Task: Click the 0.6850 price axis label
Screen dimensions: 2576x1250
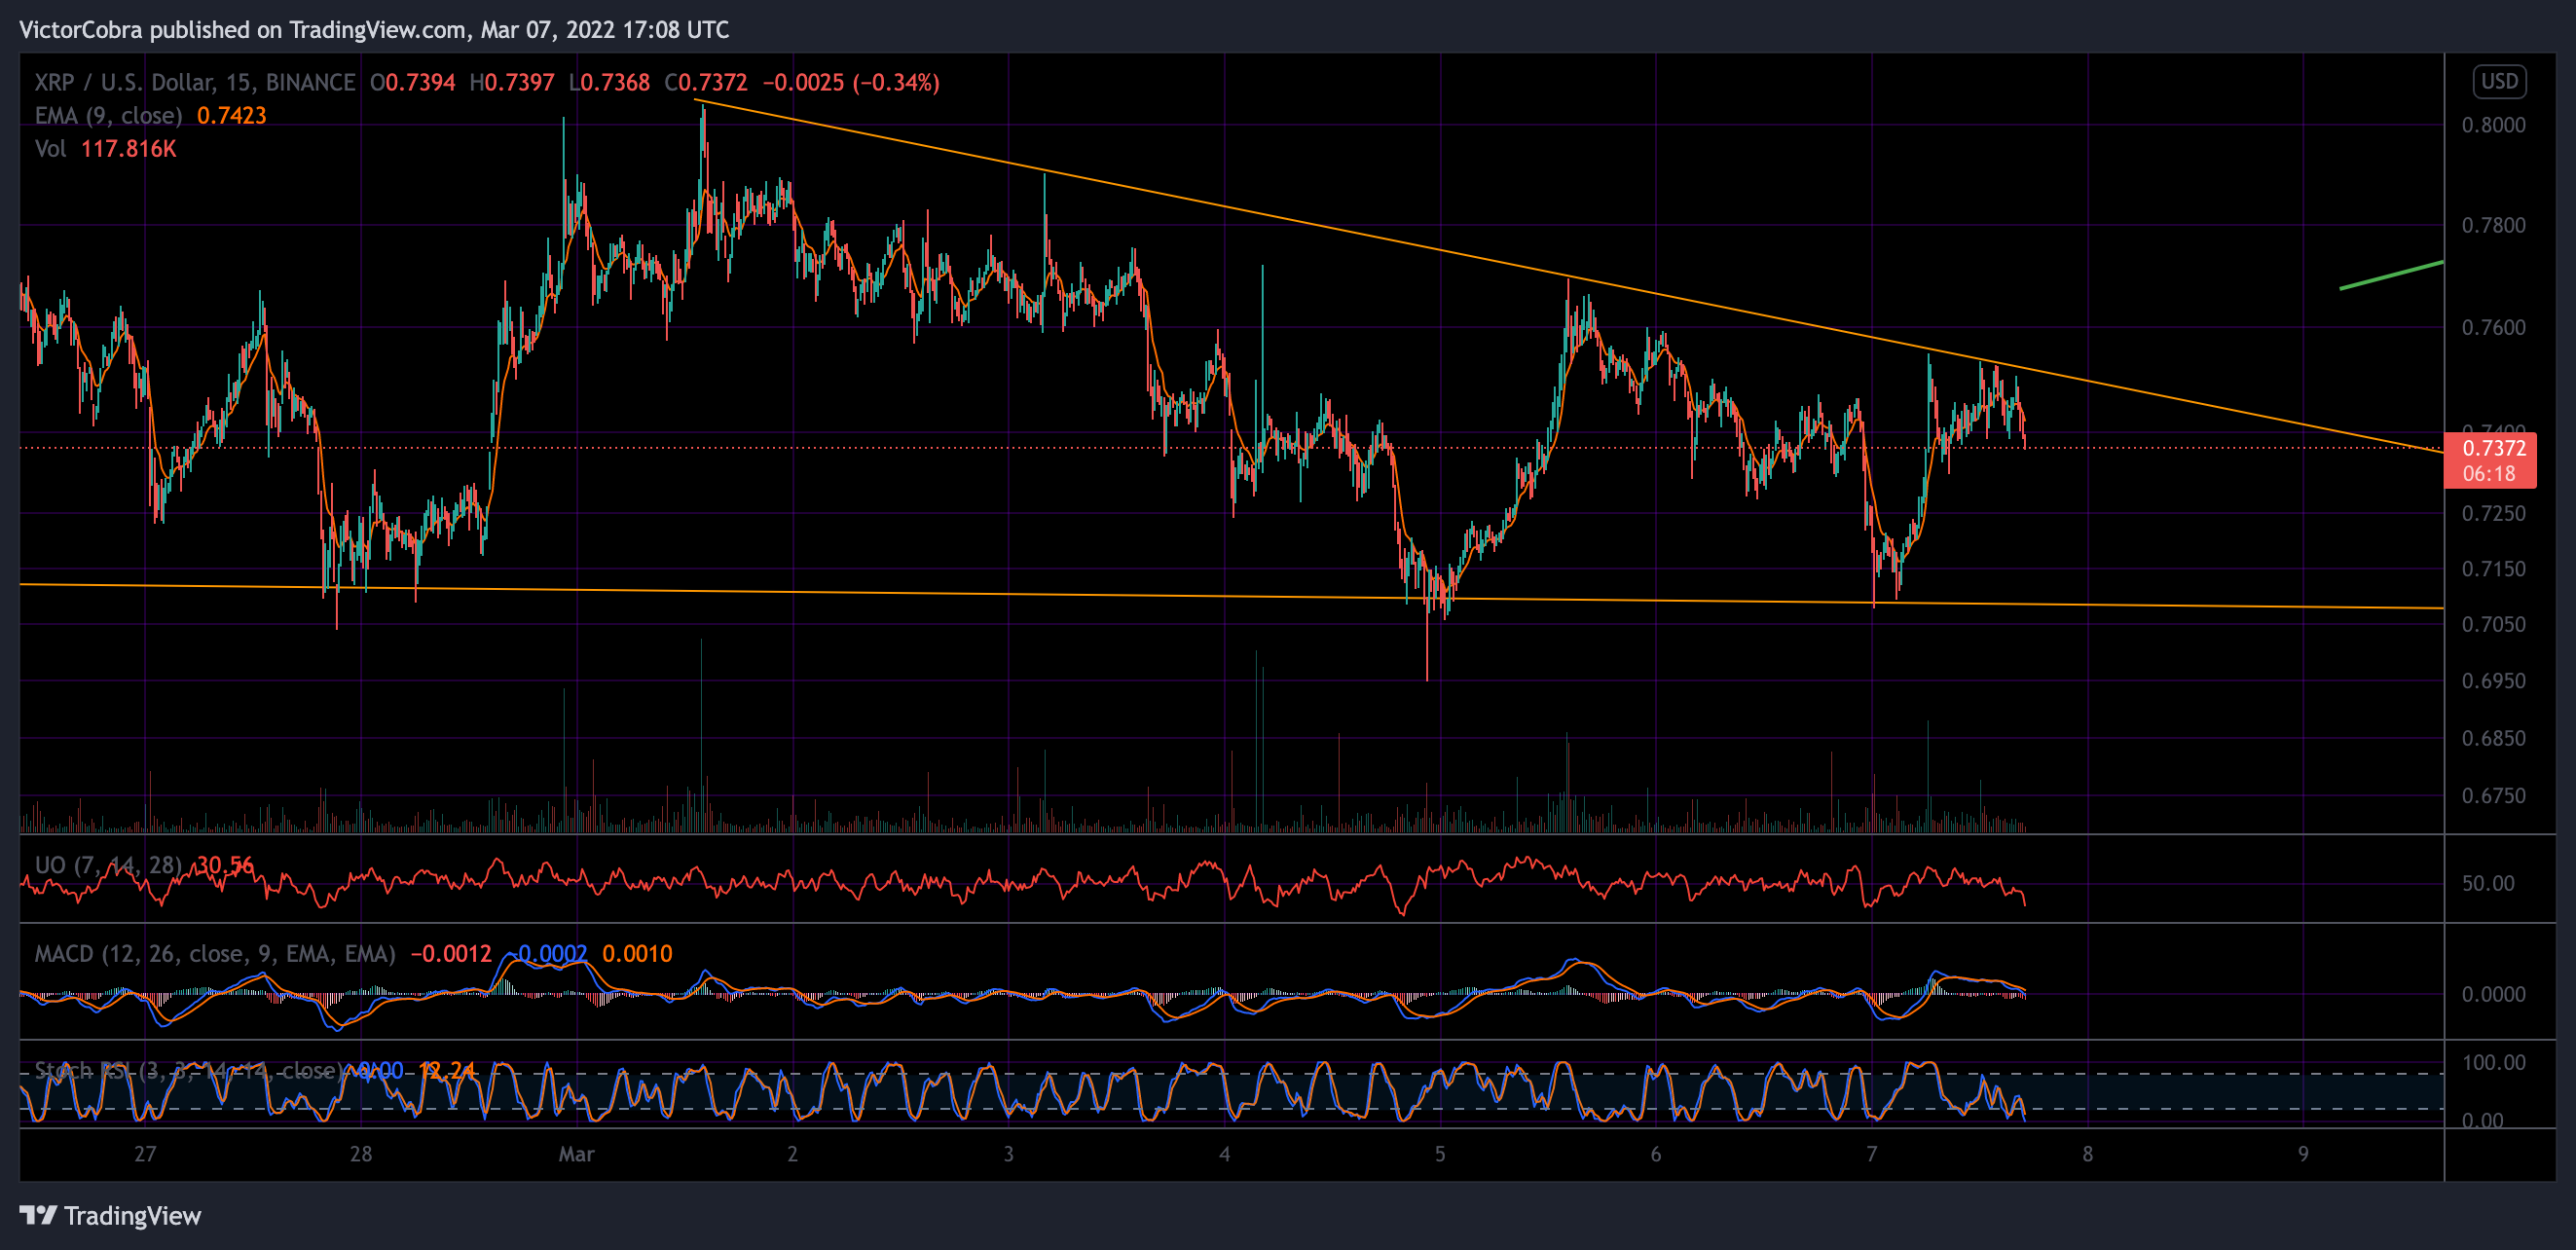Action: click(x=2492, y=738)
